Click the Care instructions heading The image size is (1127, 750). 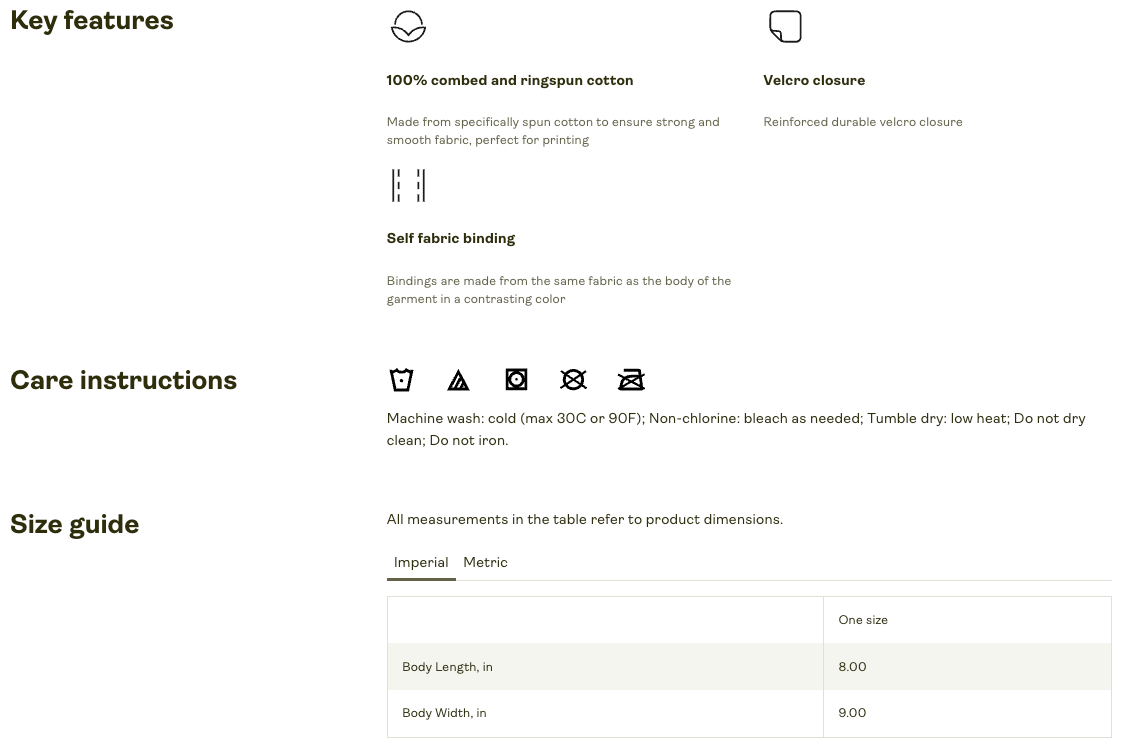(124, 381)
